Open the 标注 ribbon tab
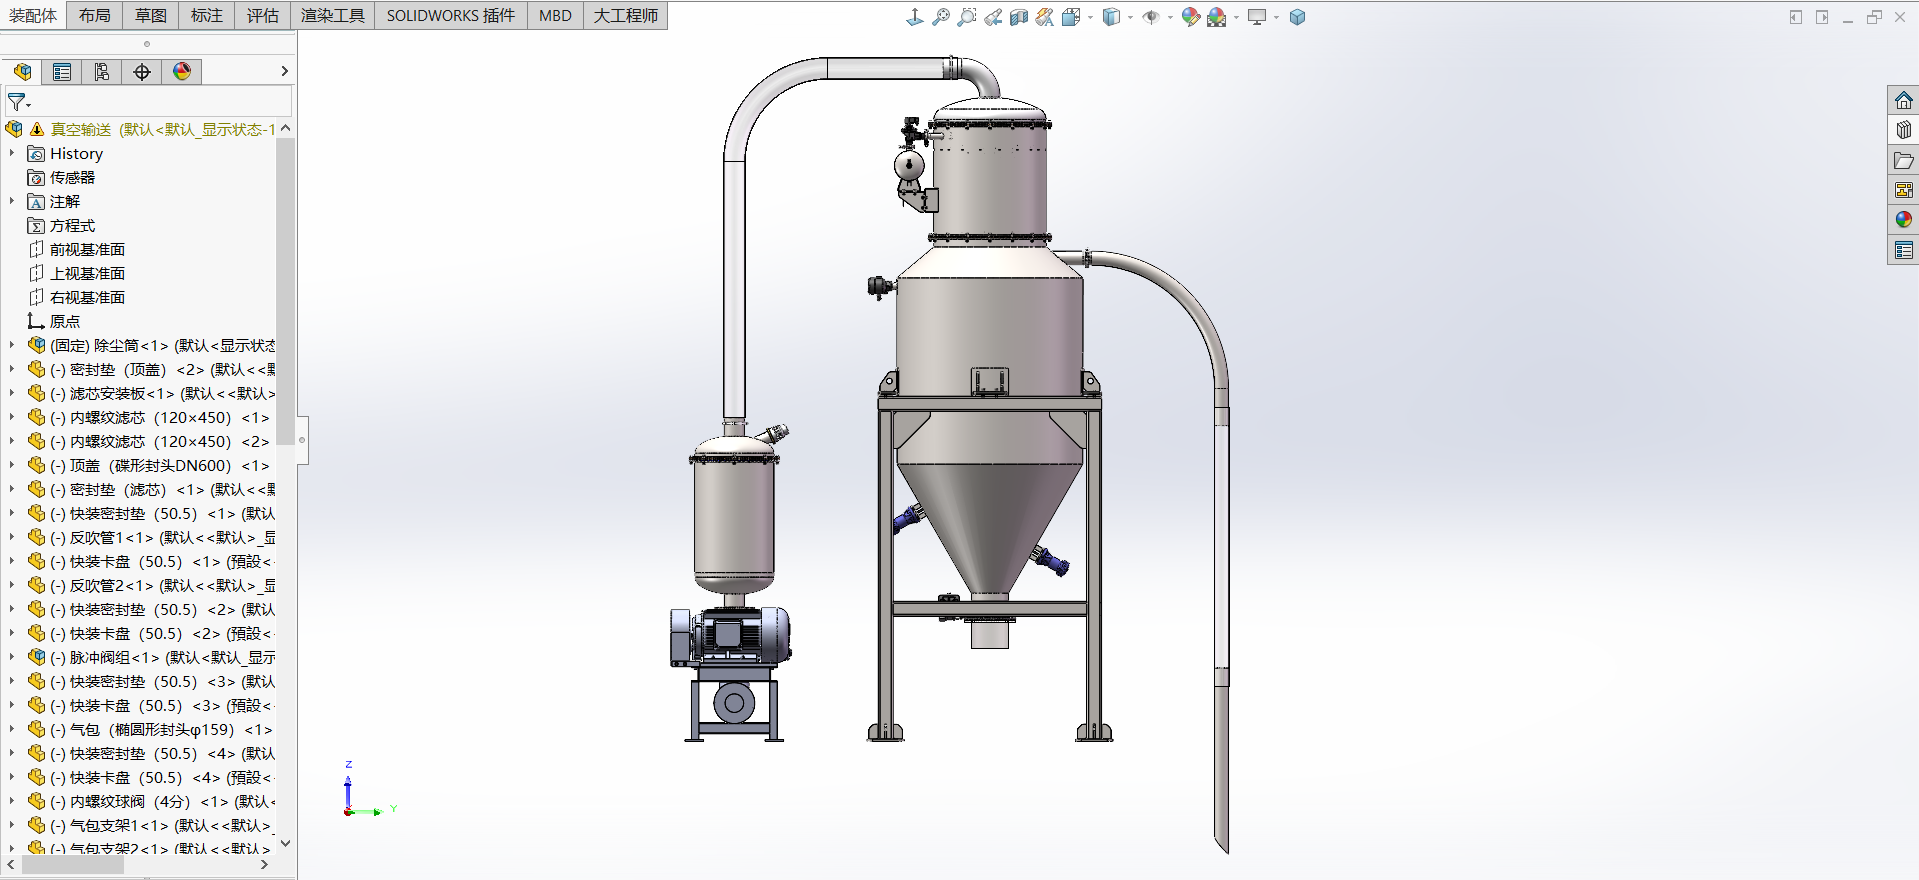Image resolution: width=1919 pixels, height=880 pixels. pyautogui.click(x=207, y=15)
